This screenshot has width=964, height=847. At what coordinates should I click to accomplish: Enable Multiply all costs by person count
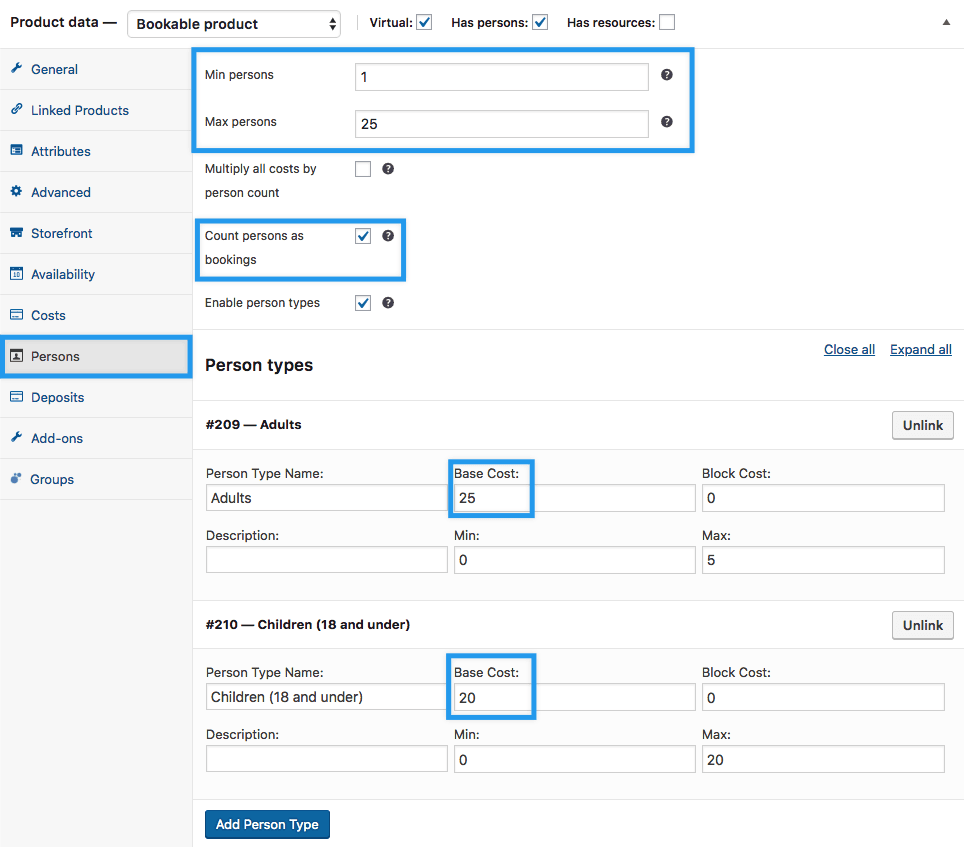(x=363, y=169)
